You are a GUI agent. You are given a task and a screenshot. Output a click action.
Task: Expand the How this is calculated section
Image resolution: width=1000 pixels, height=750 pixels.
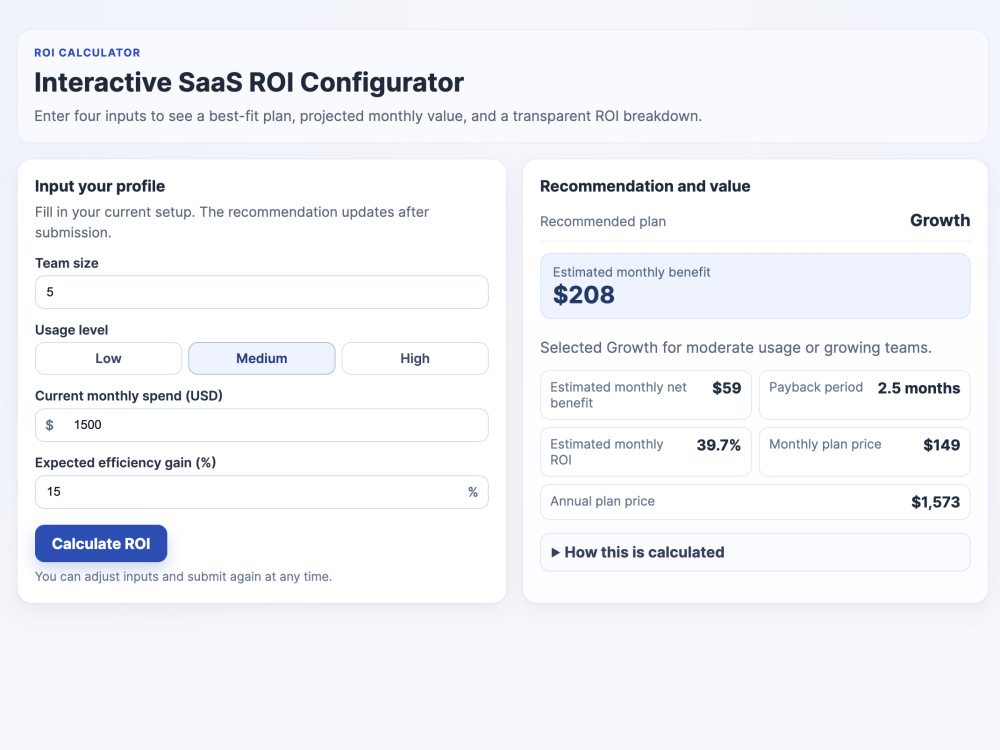755,552
